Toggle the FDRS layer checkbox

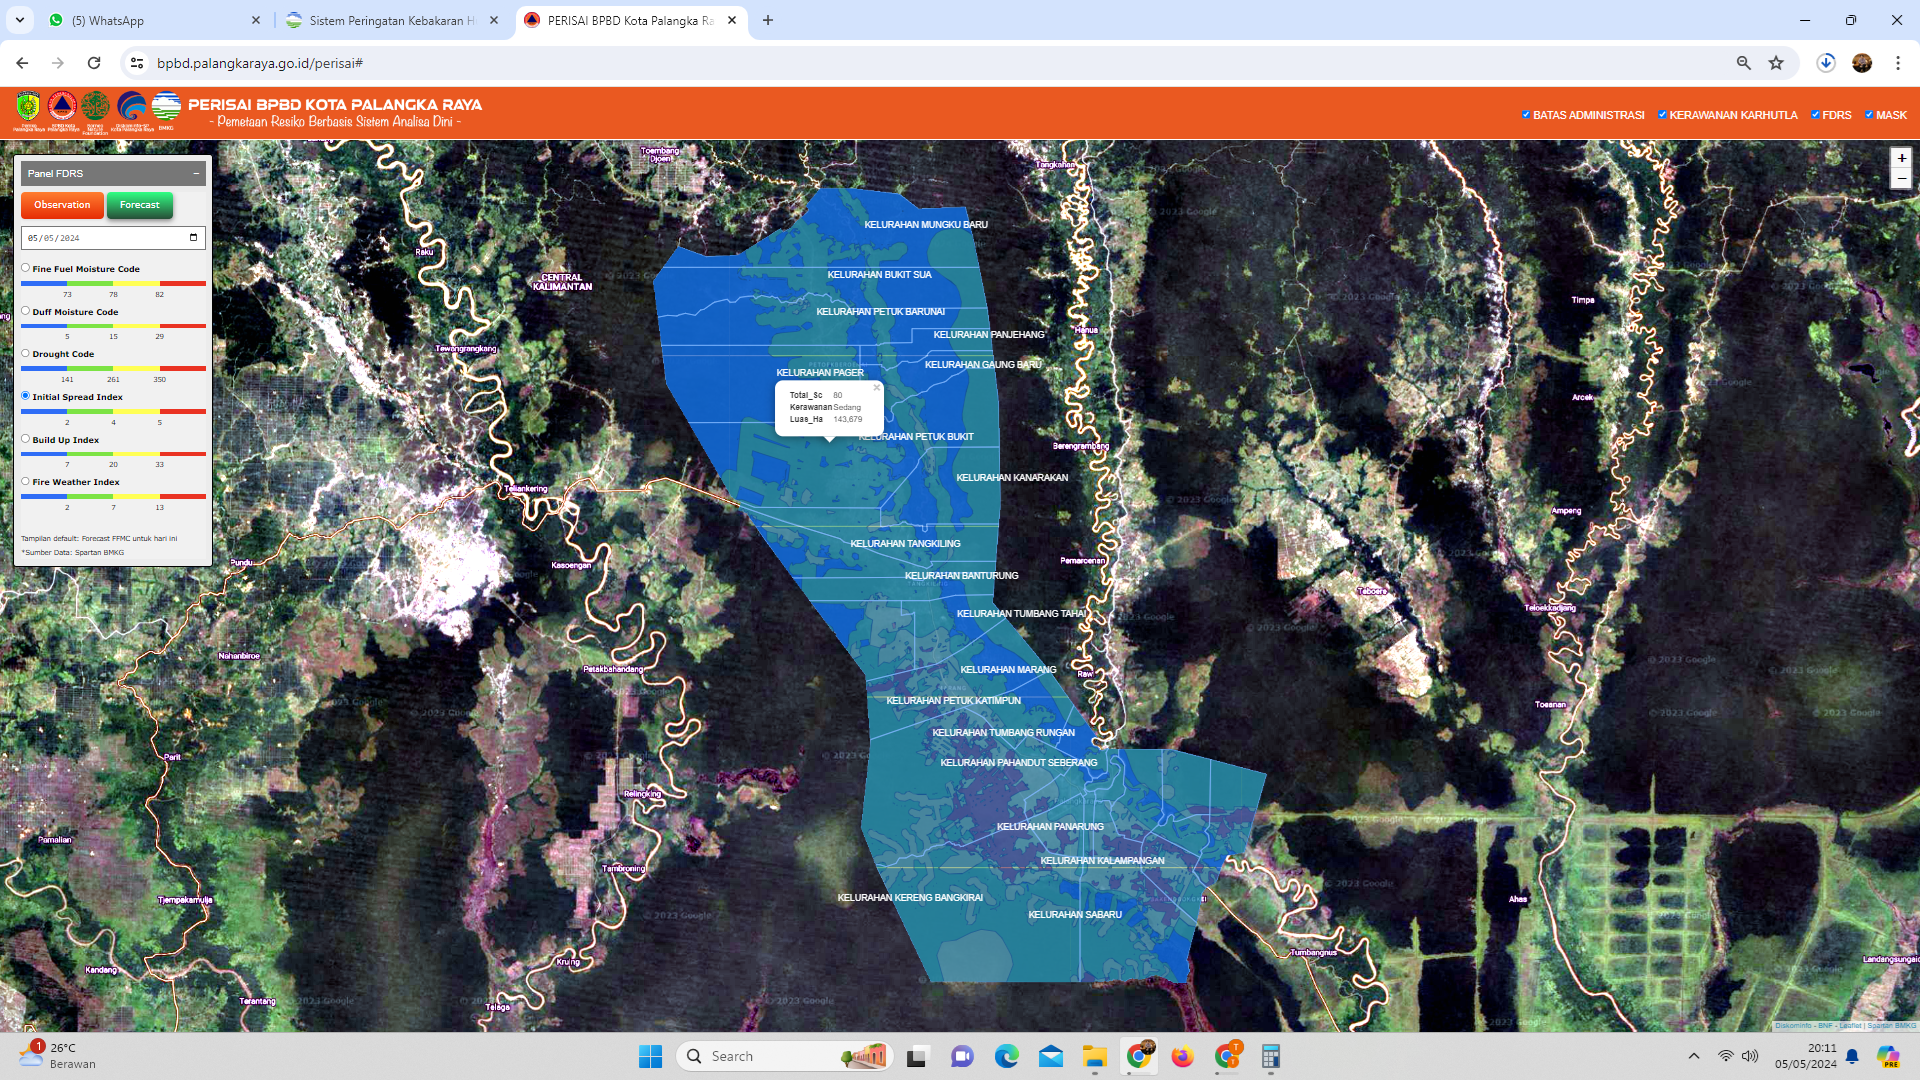click(1815, 115)
